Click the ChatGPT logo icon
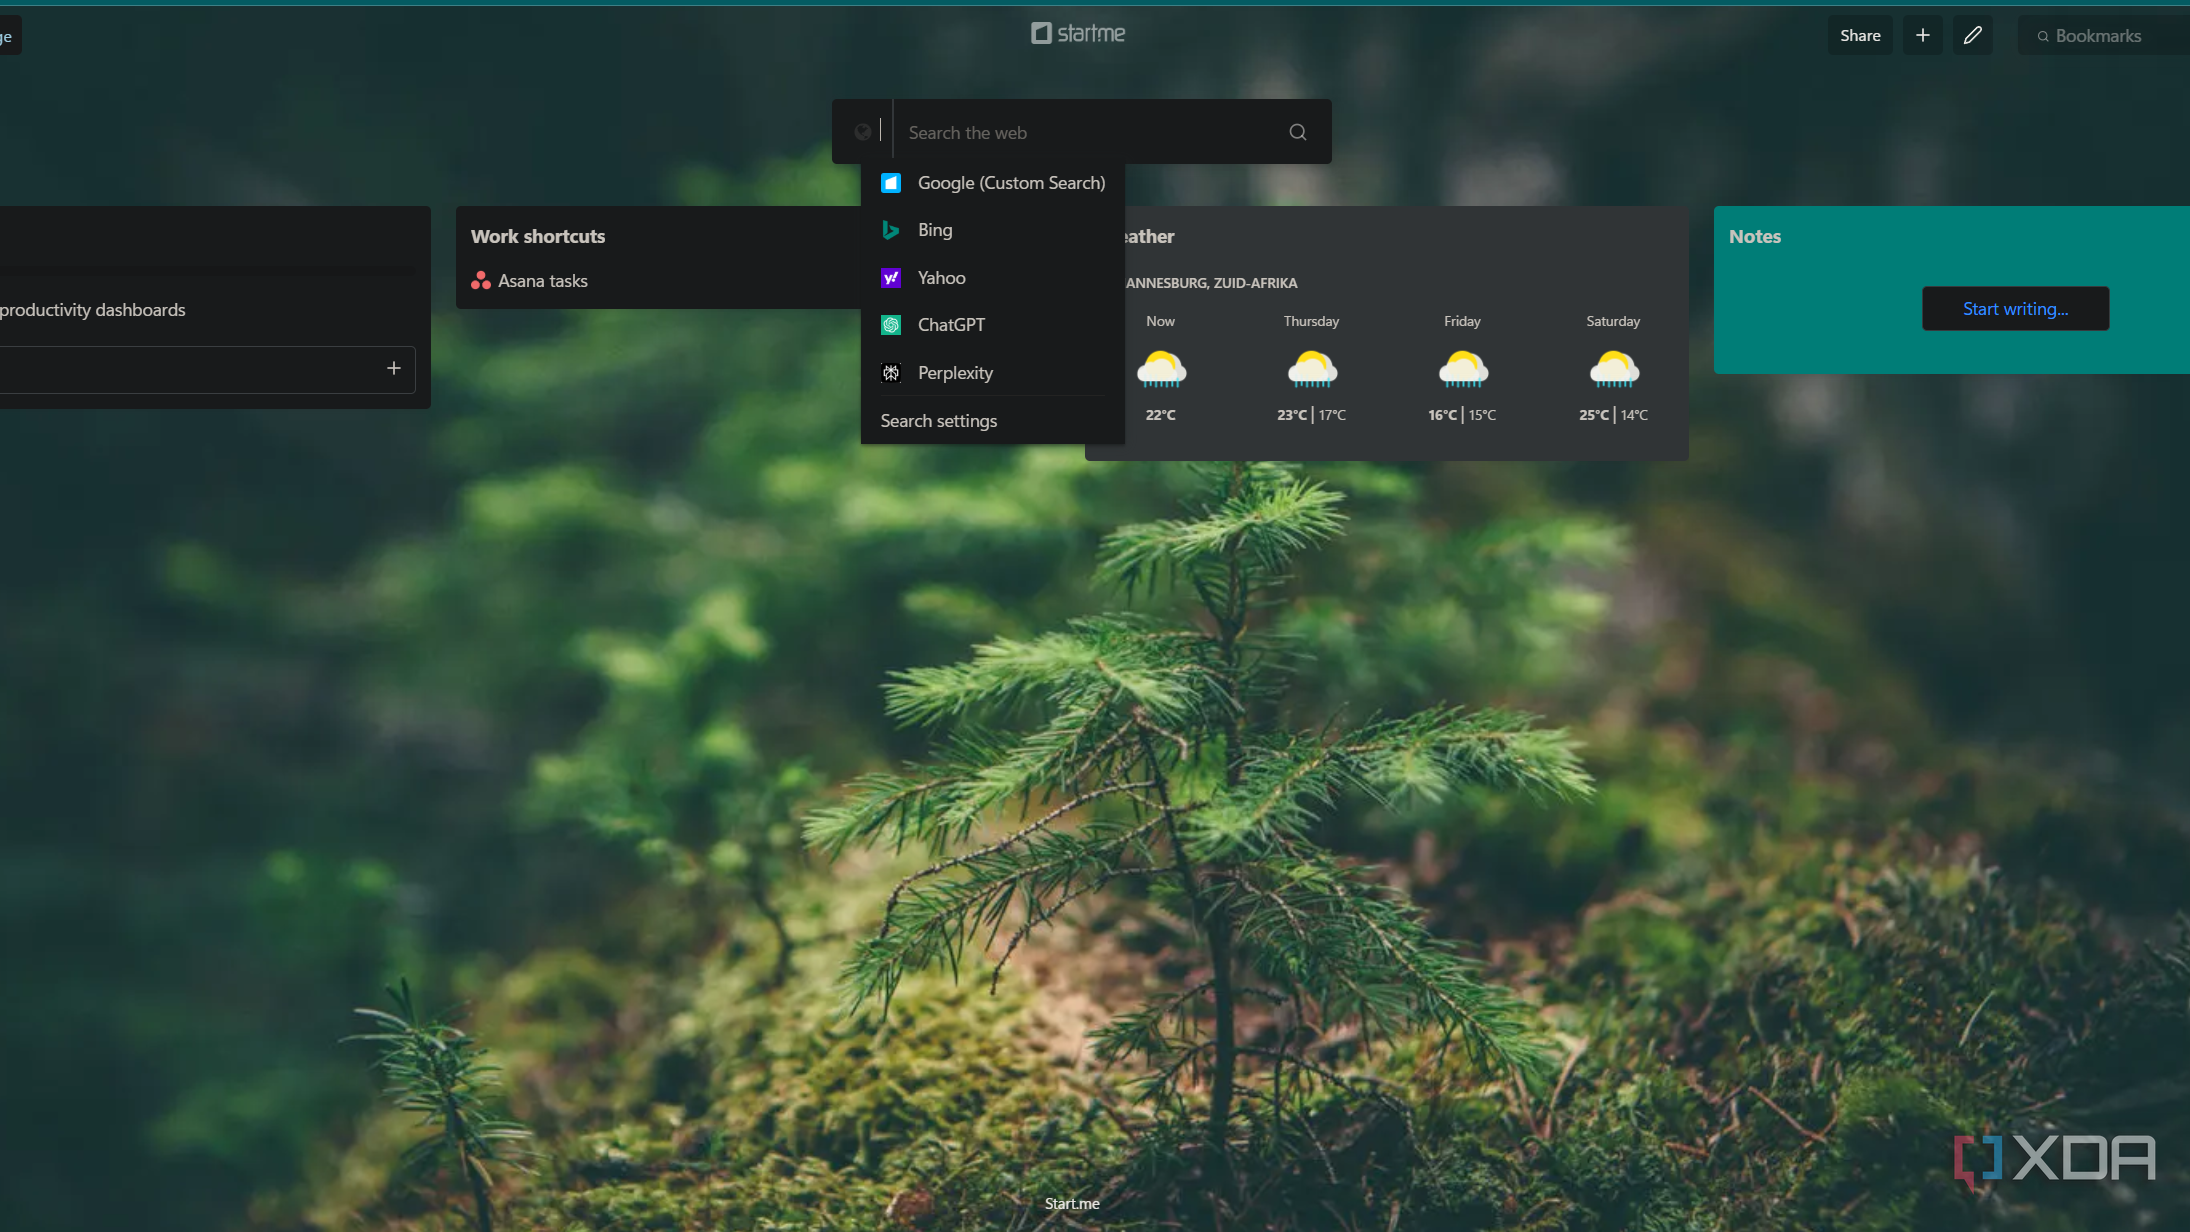Screen dimensions: 2190x1232 tap(891, 325)
